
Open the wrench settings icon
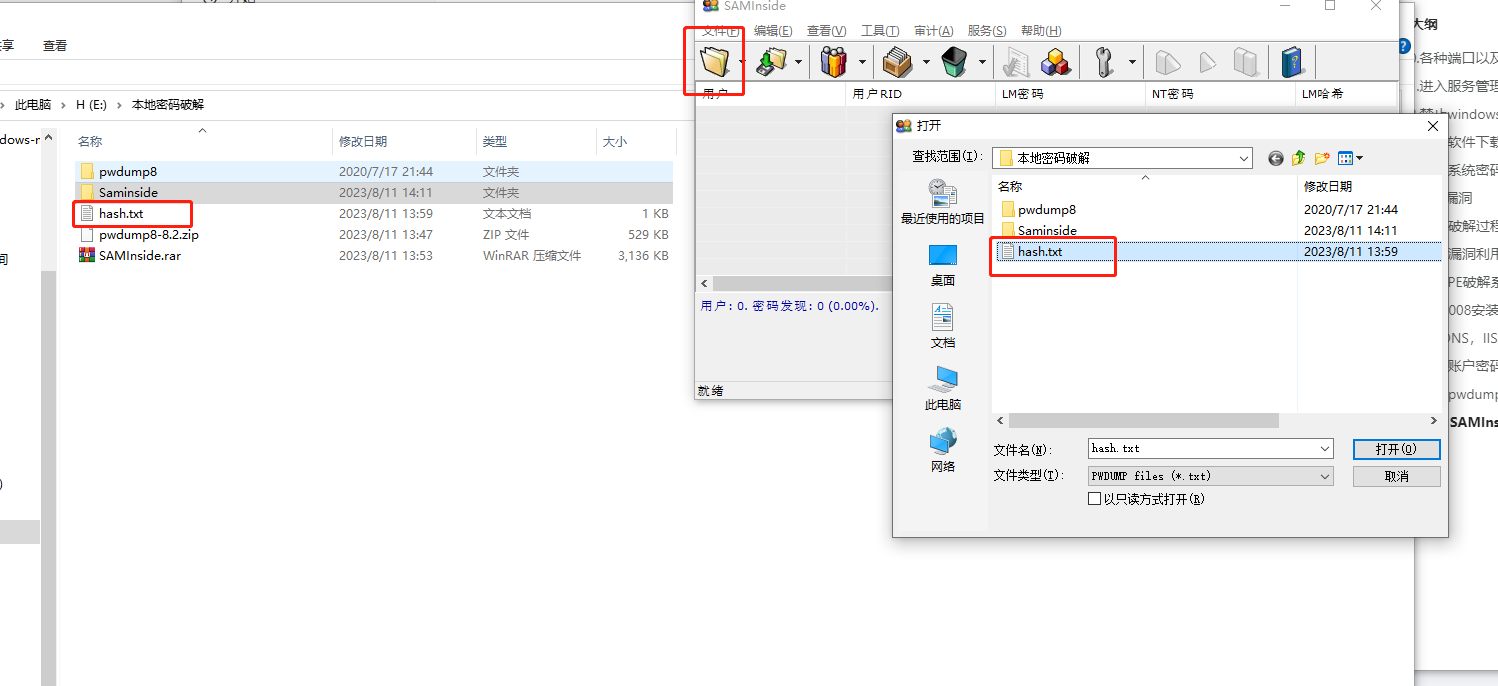click(x=1104, y=62)
